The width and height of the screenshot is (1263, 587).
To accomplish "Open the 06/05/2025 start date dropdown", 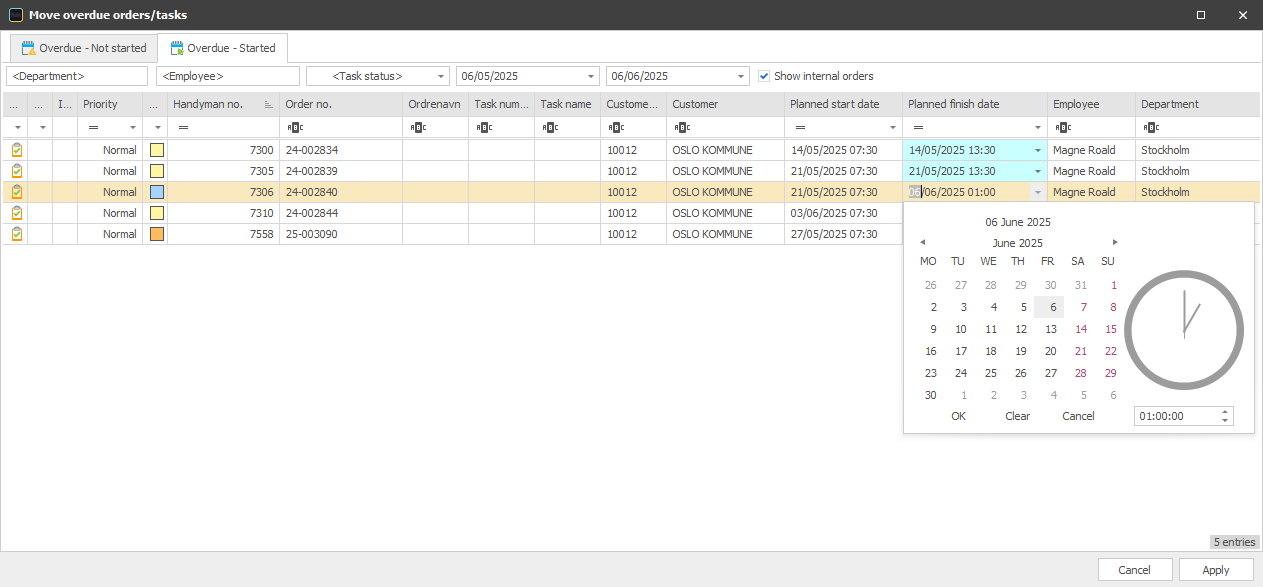I will 591,76.
